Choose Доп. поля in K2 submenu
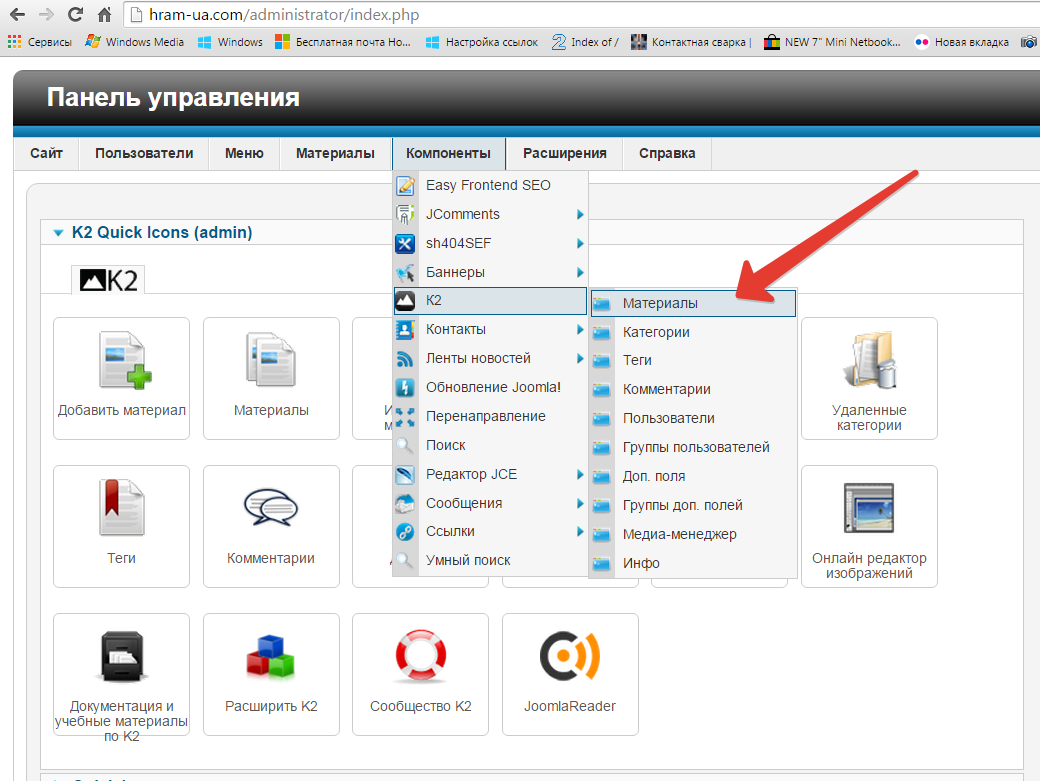This screenshot has height=781, width=1040. coord(693,476)
